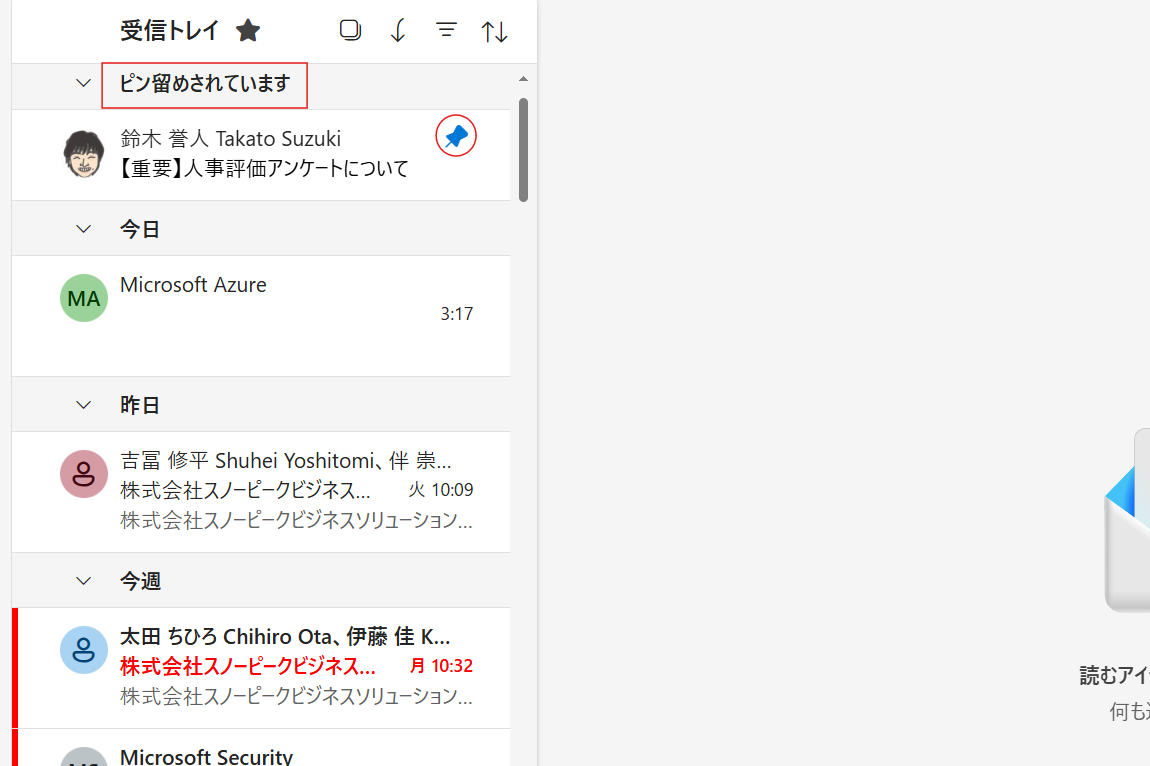Screen dimensions: 1150x766
Task: Collapse the 今日 group chevron
Action: [x=84, y=229]
